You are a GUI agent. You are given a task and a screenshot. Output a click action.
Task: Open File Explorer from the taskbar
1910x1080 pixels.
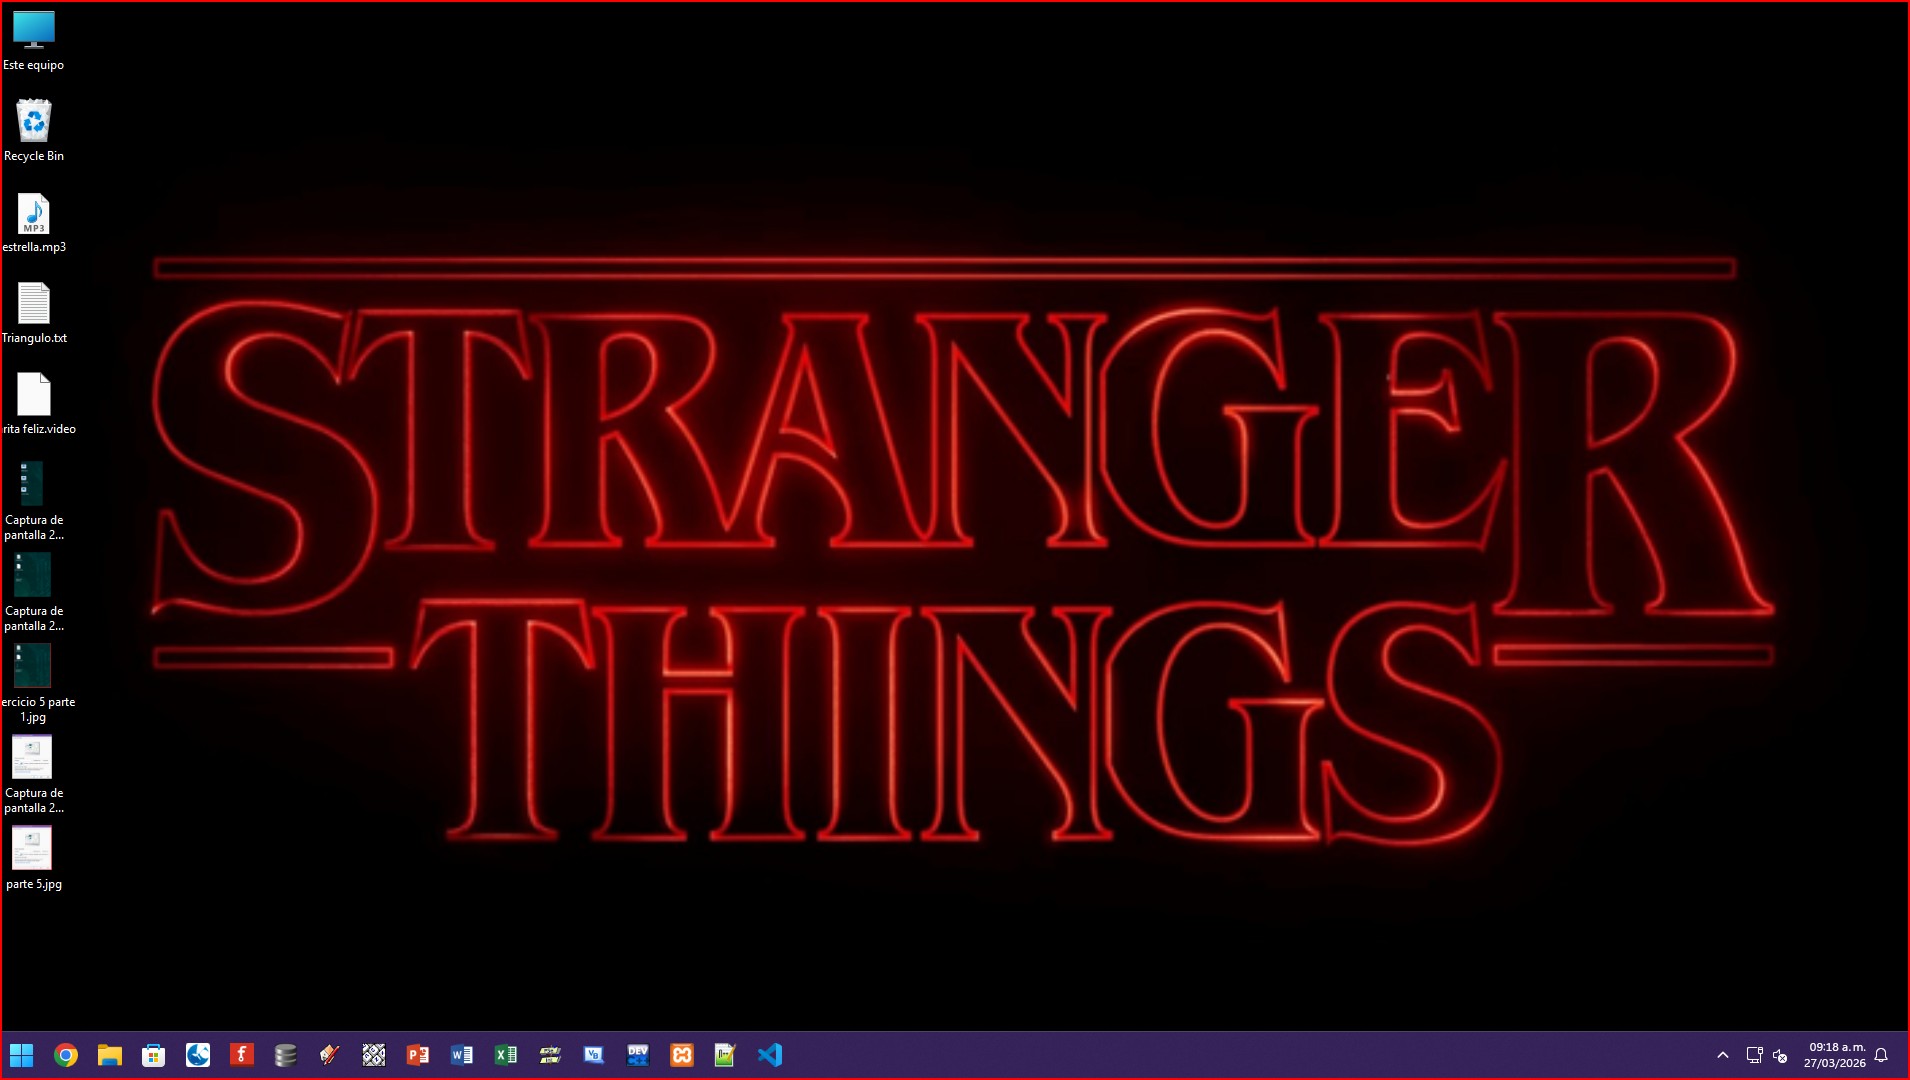coord(110,1055)
